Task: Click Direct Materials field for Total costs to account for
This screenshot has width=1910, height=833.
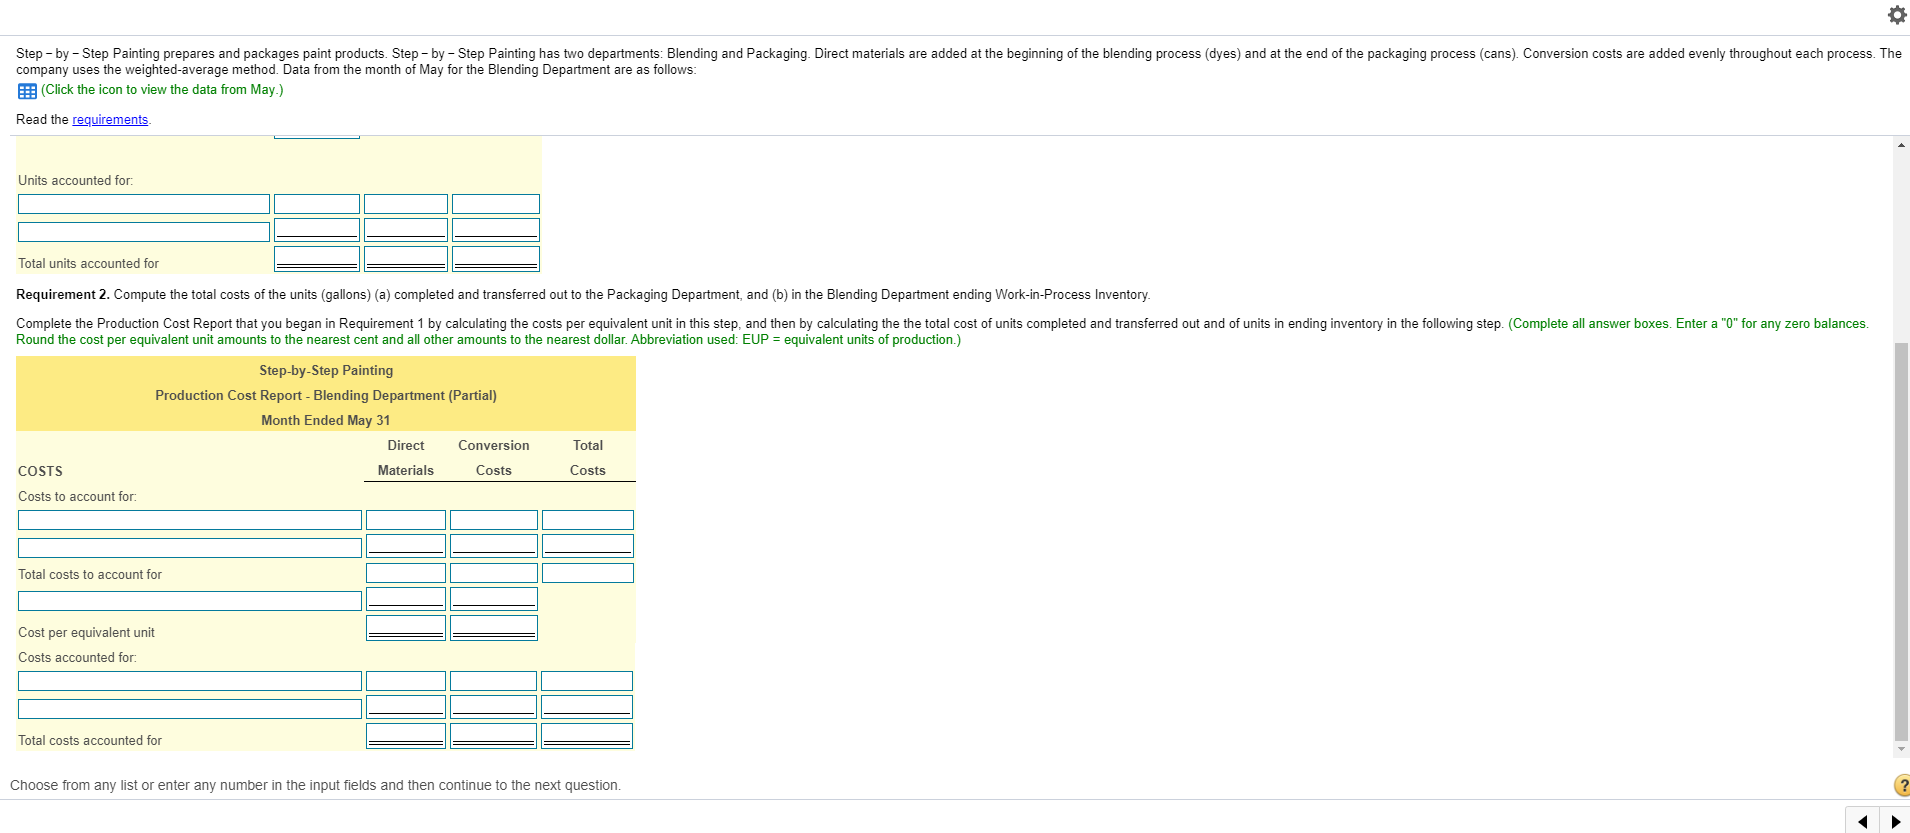Action: [x=406, y=573]
